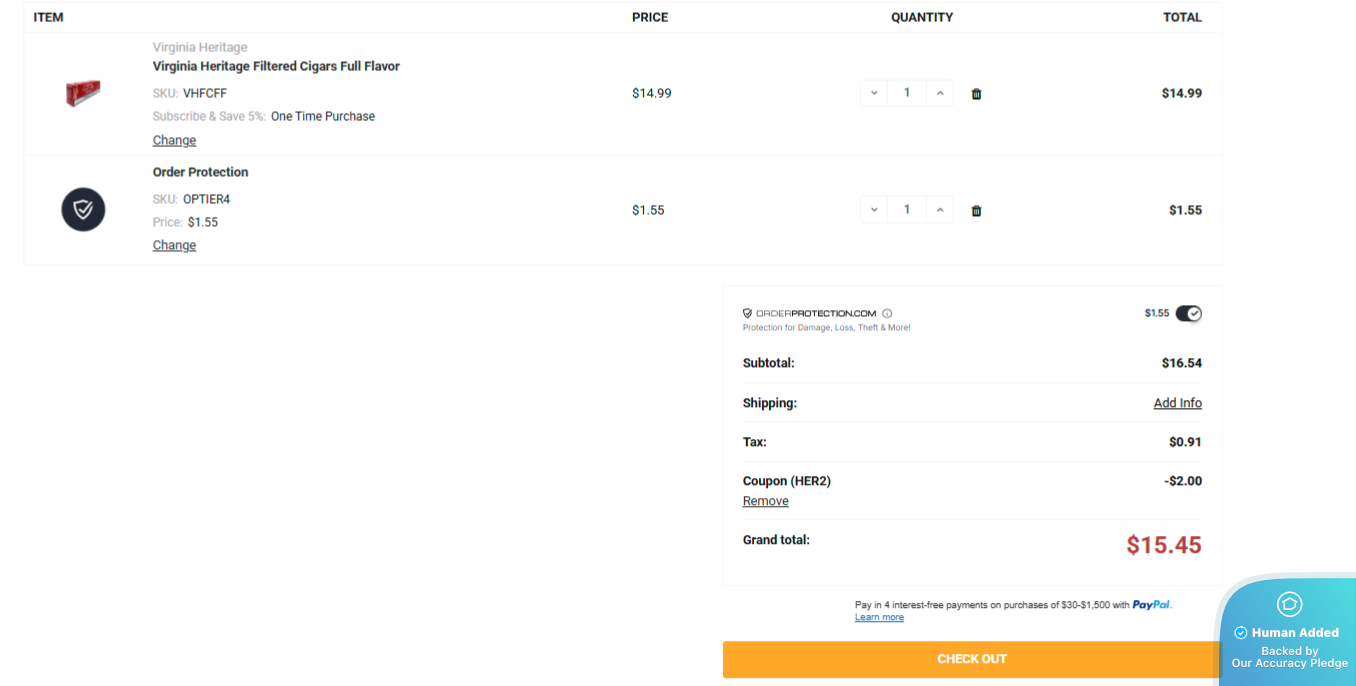Open the Virginia Heritage cigars product thumbnail
The width and height of the screenshot is (1356, 686).
tap(83, 93)
